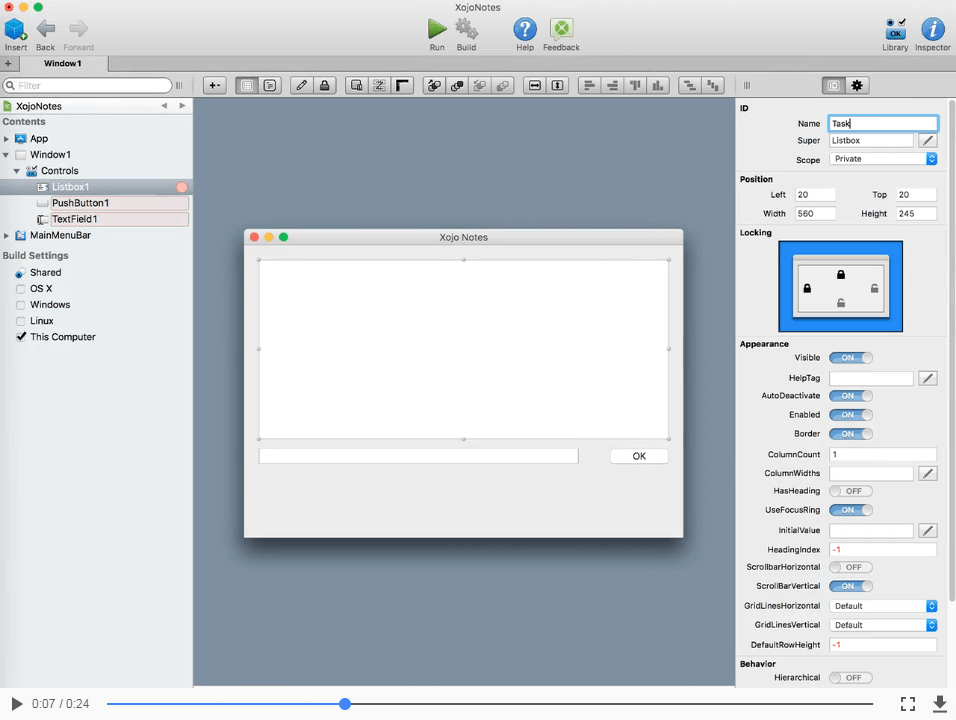Align controls right edges icon
956x720 pixels.
613,85
